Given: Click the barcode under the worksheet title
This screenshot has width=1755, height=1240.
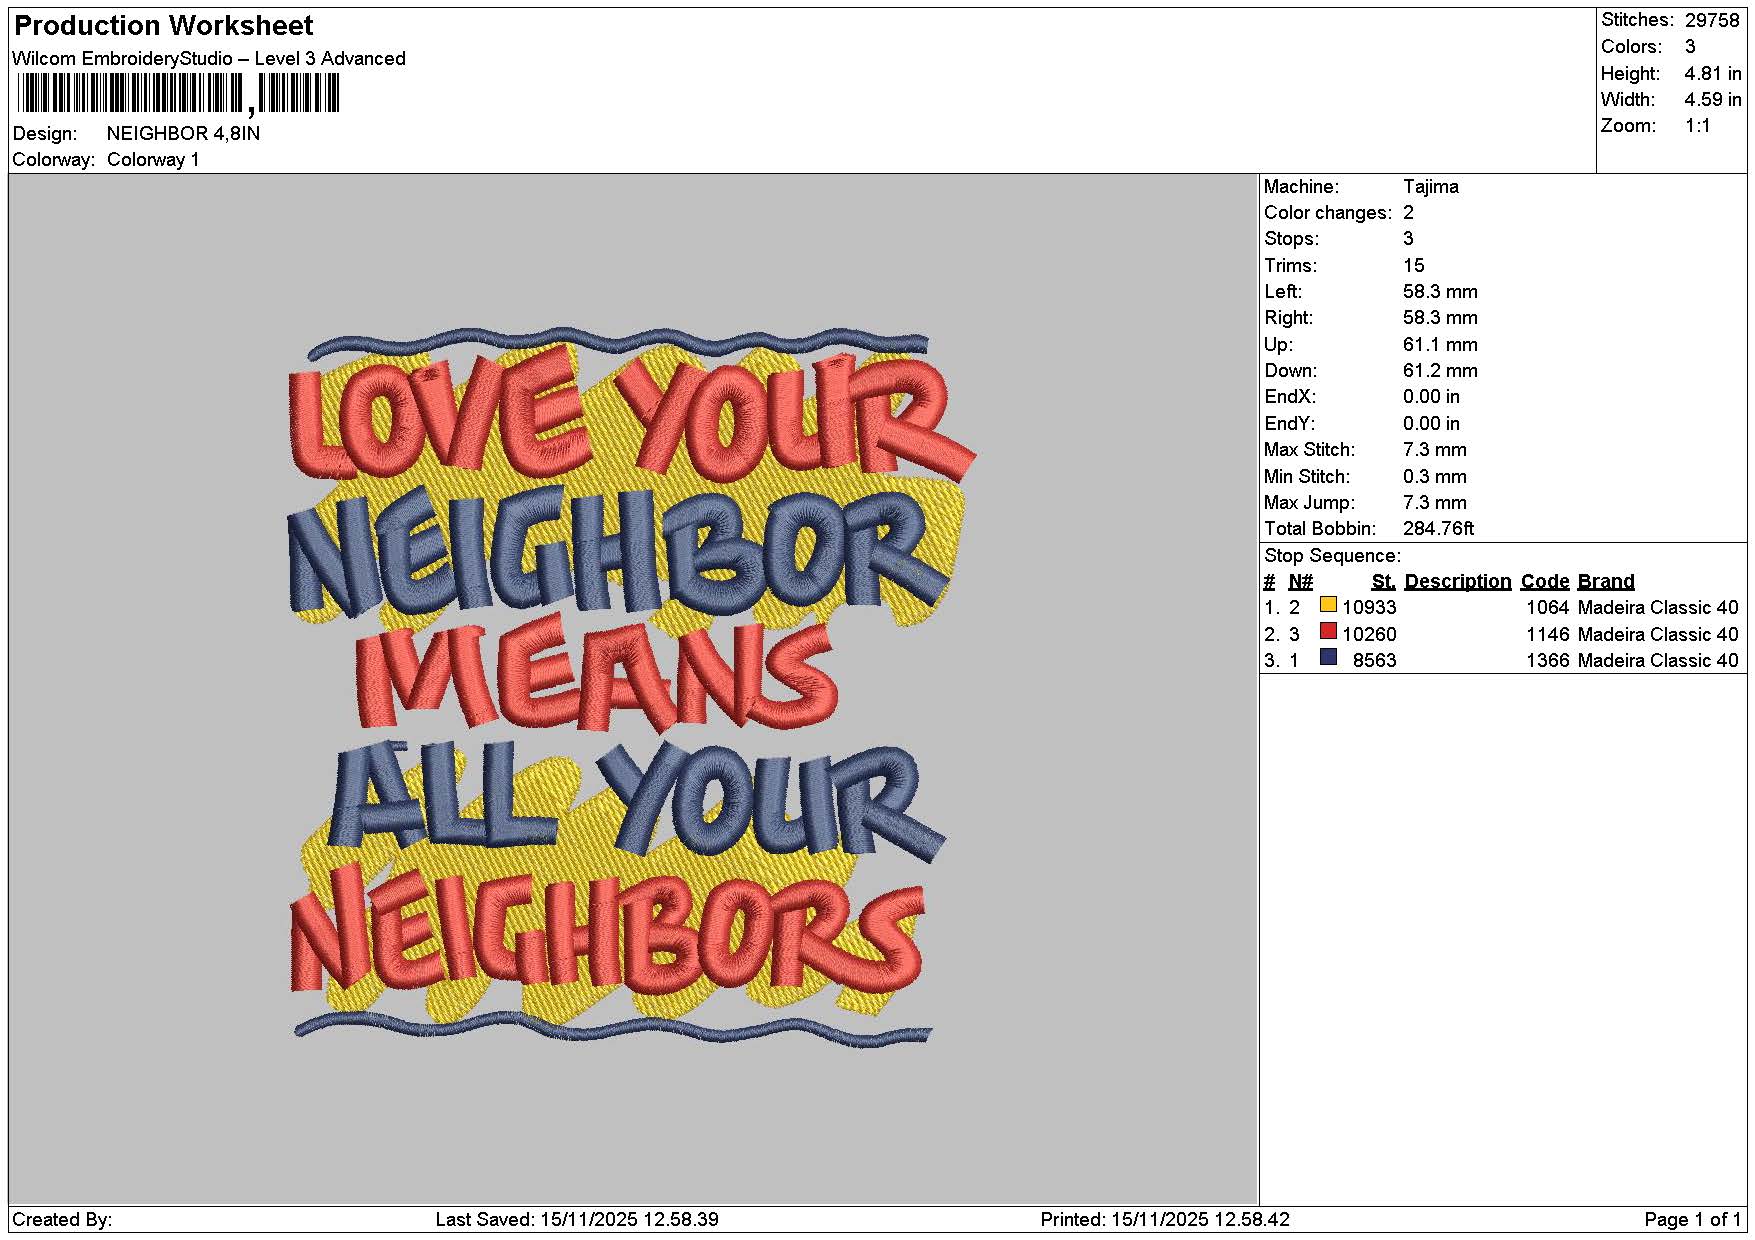Looking at the screenshot, I should point(179,95).
